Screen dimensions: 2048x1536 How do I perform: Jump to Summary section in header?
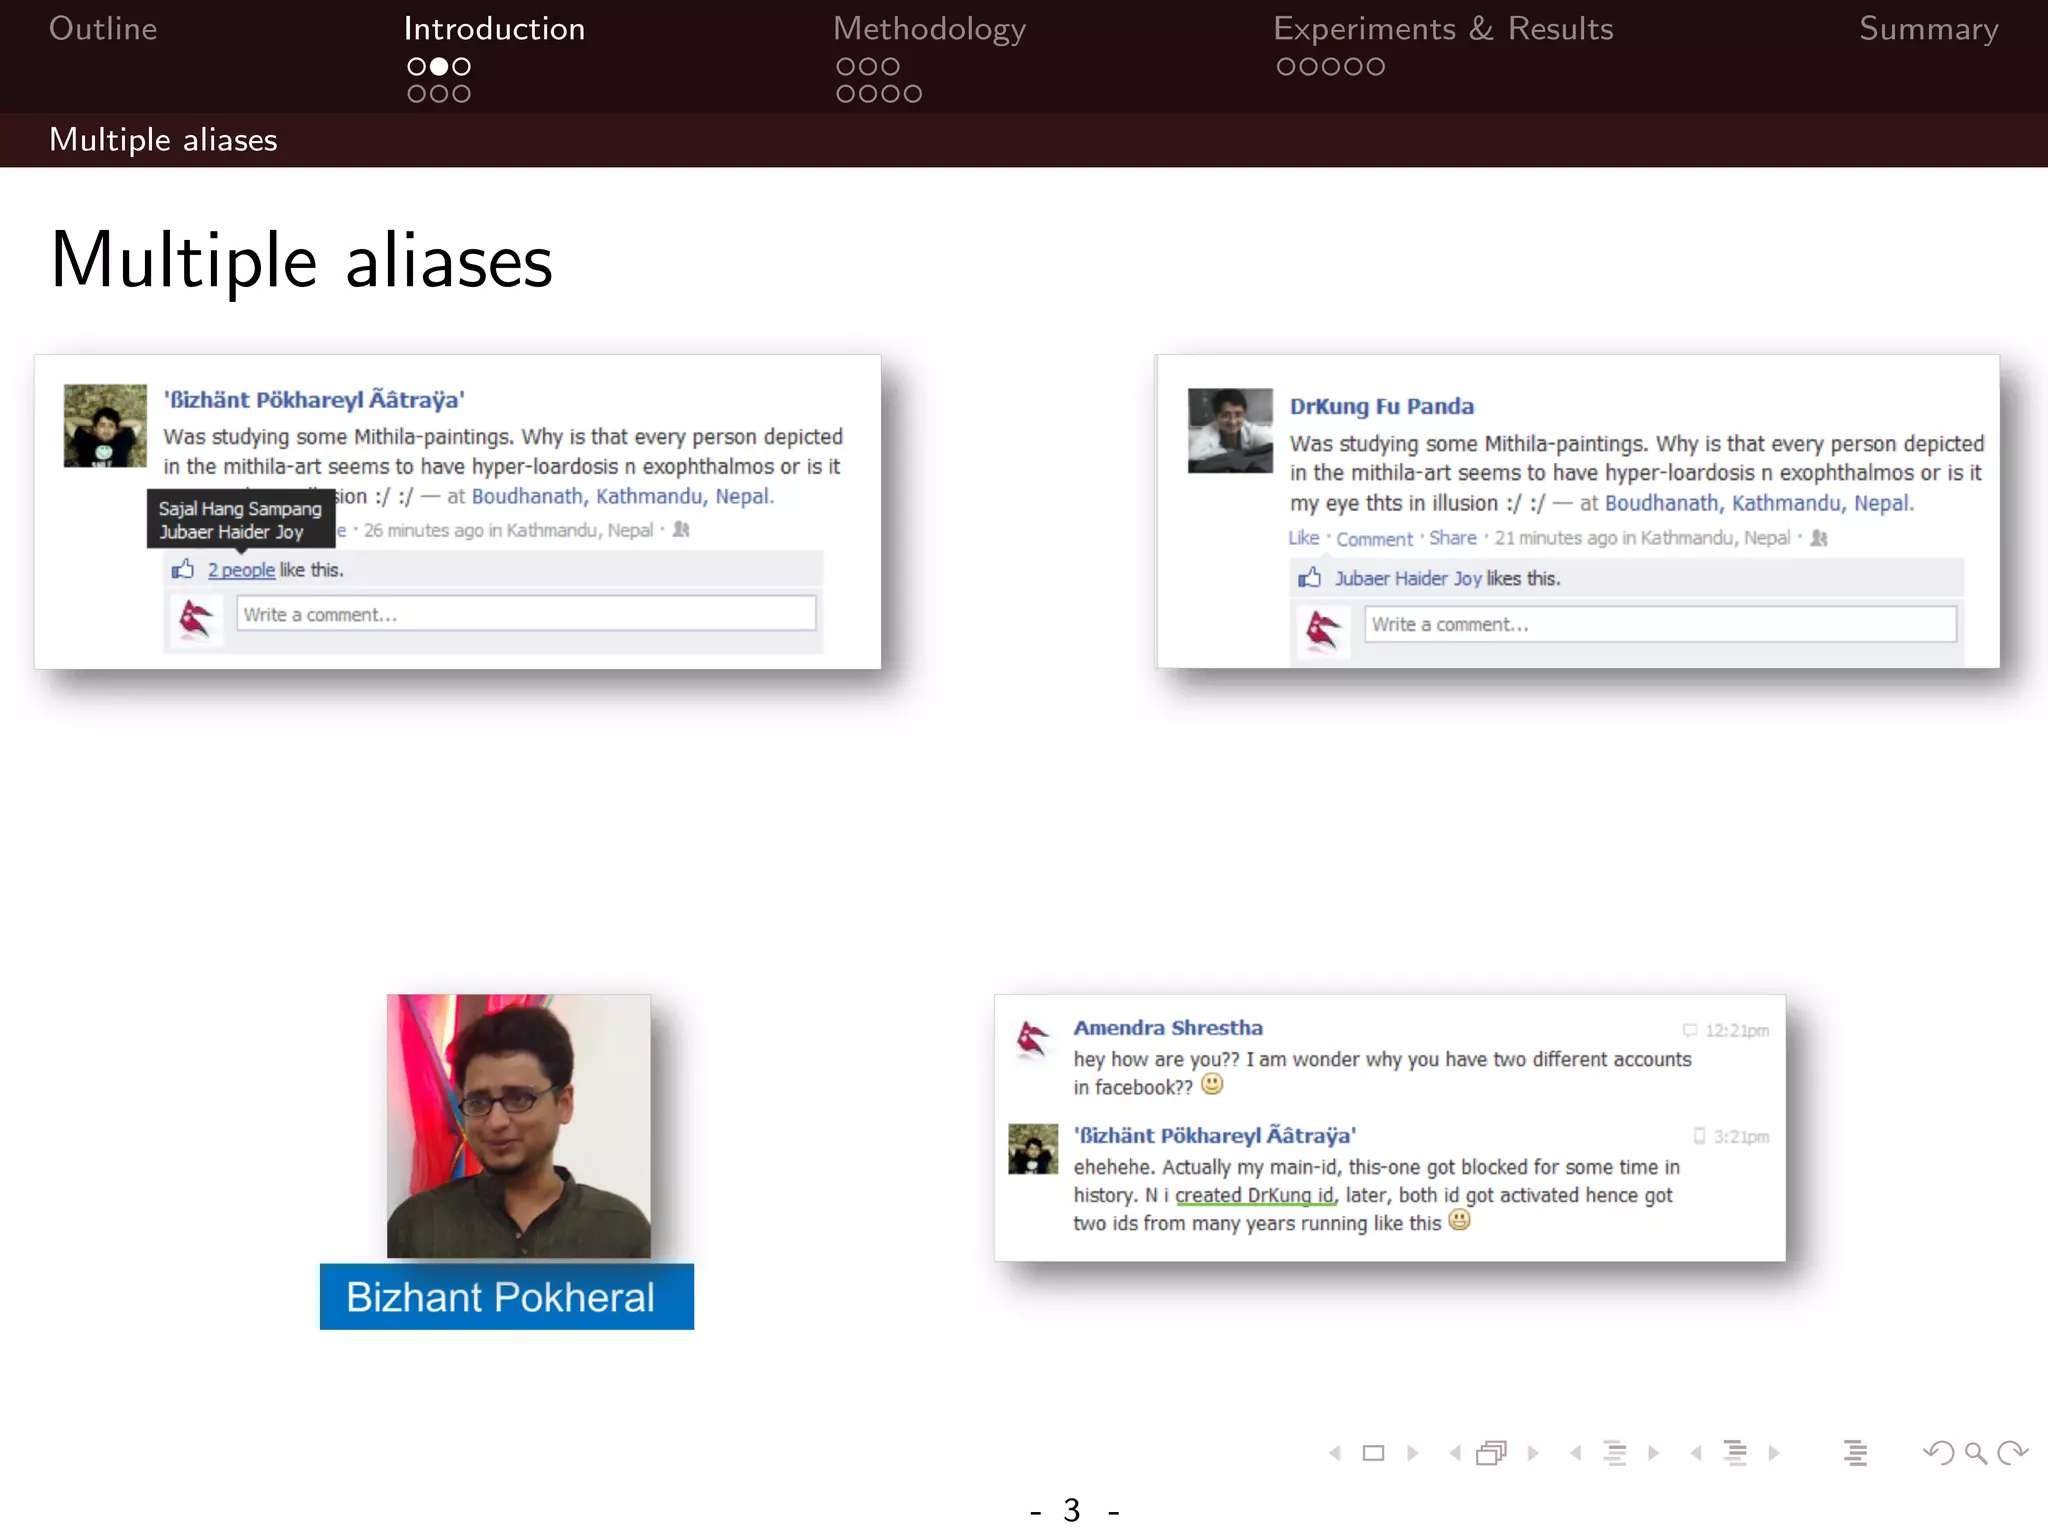point(1929,30)
